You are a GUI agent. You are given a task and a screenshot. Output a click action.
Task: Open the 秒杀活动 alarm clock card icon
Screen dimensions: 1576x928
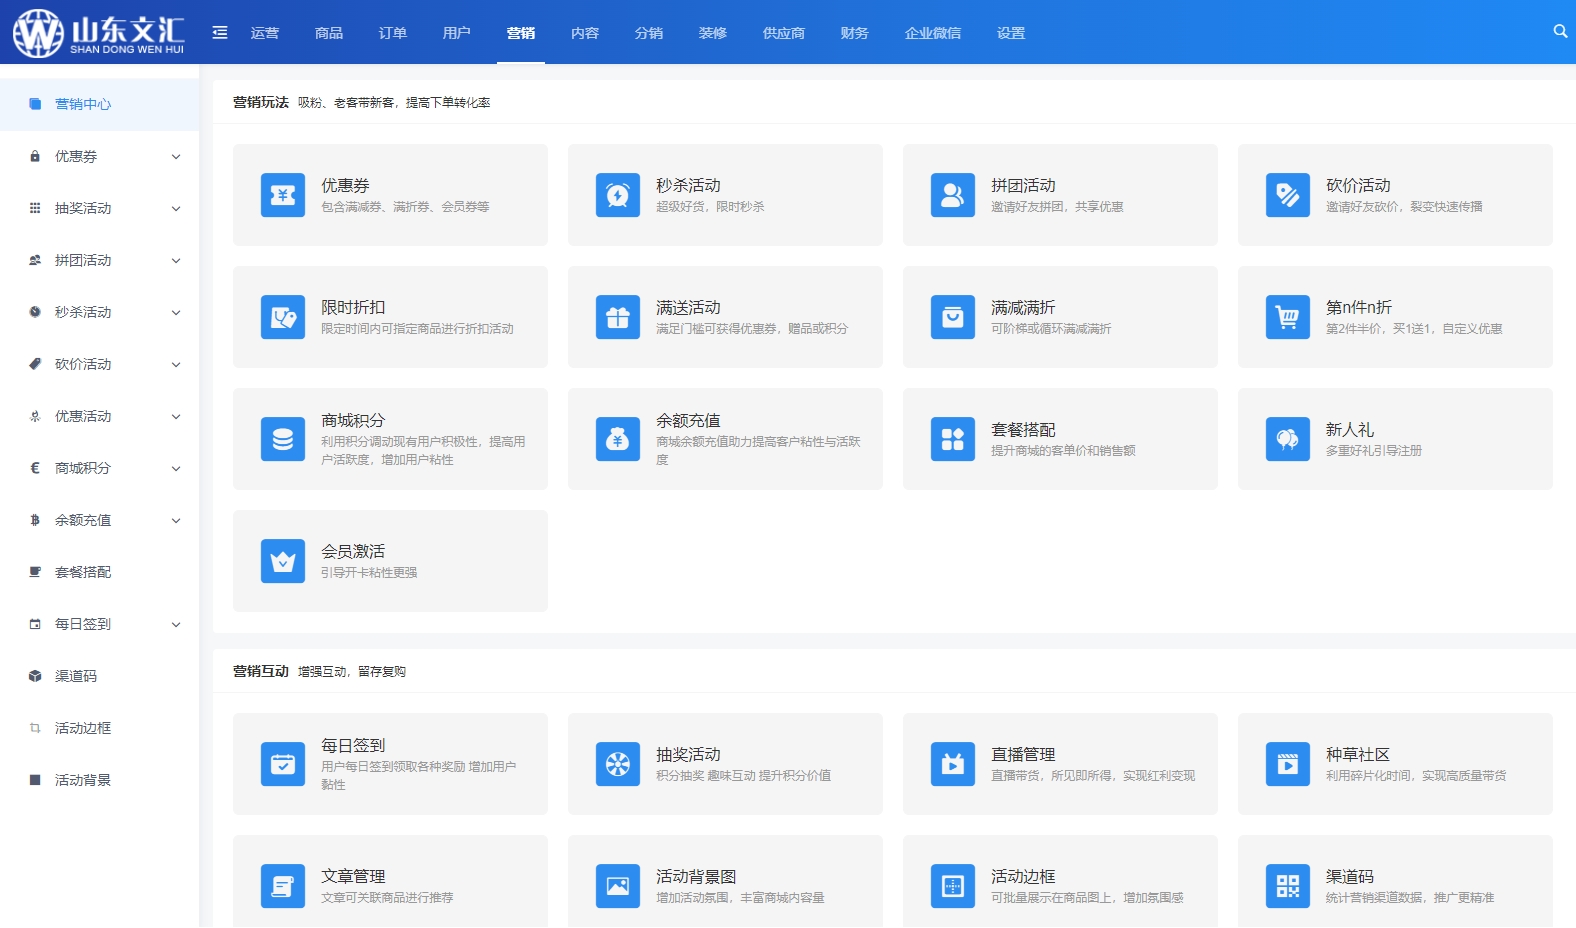coord(618,195)
